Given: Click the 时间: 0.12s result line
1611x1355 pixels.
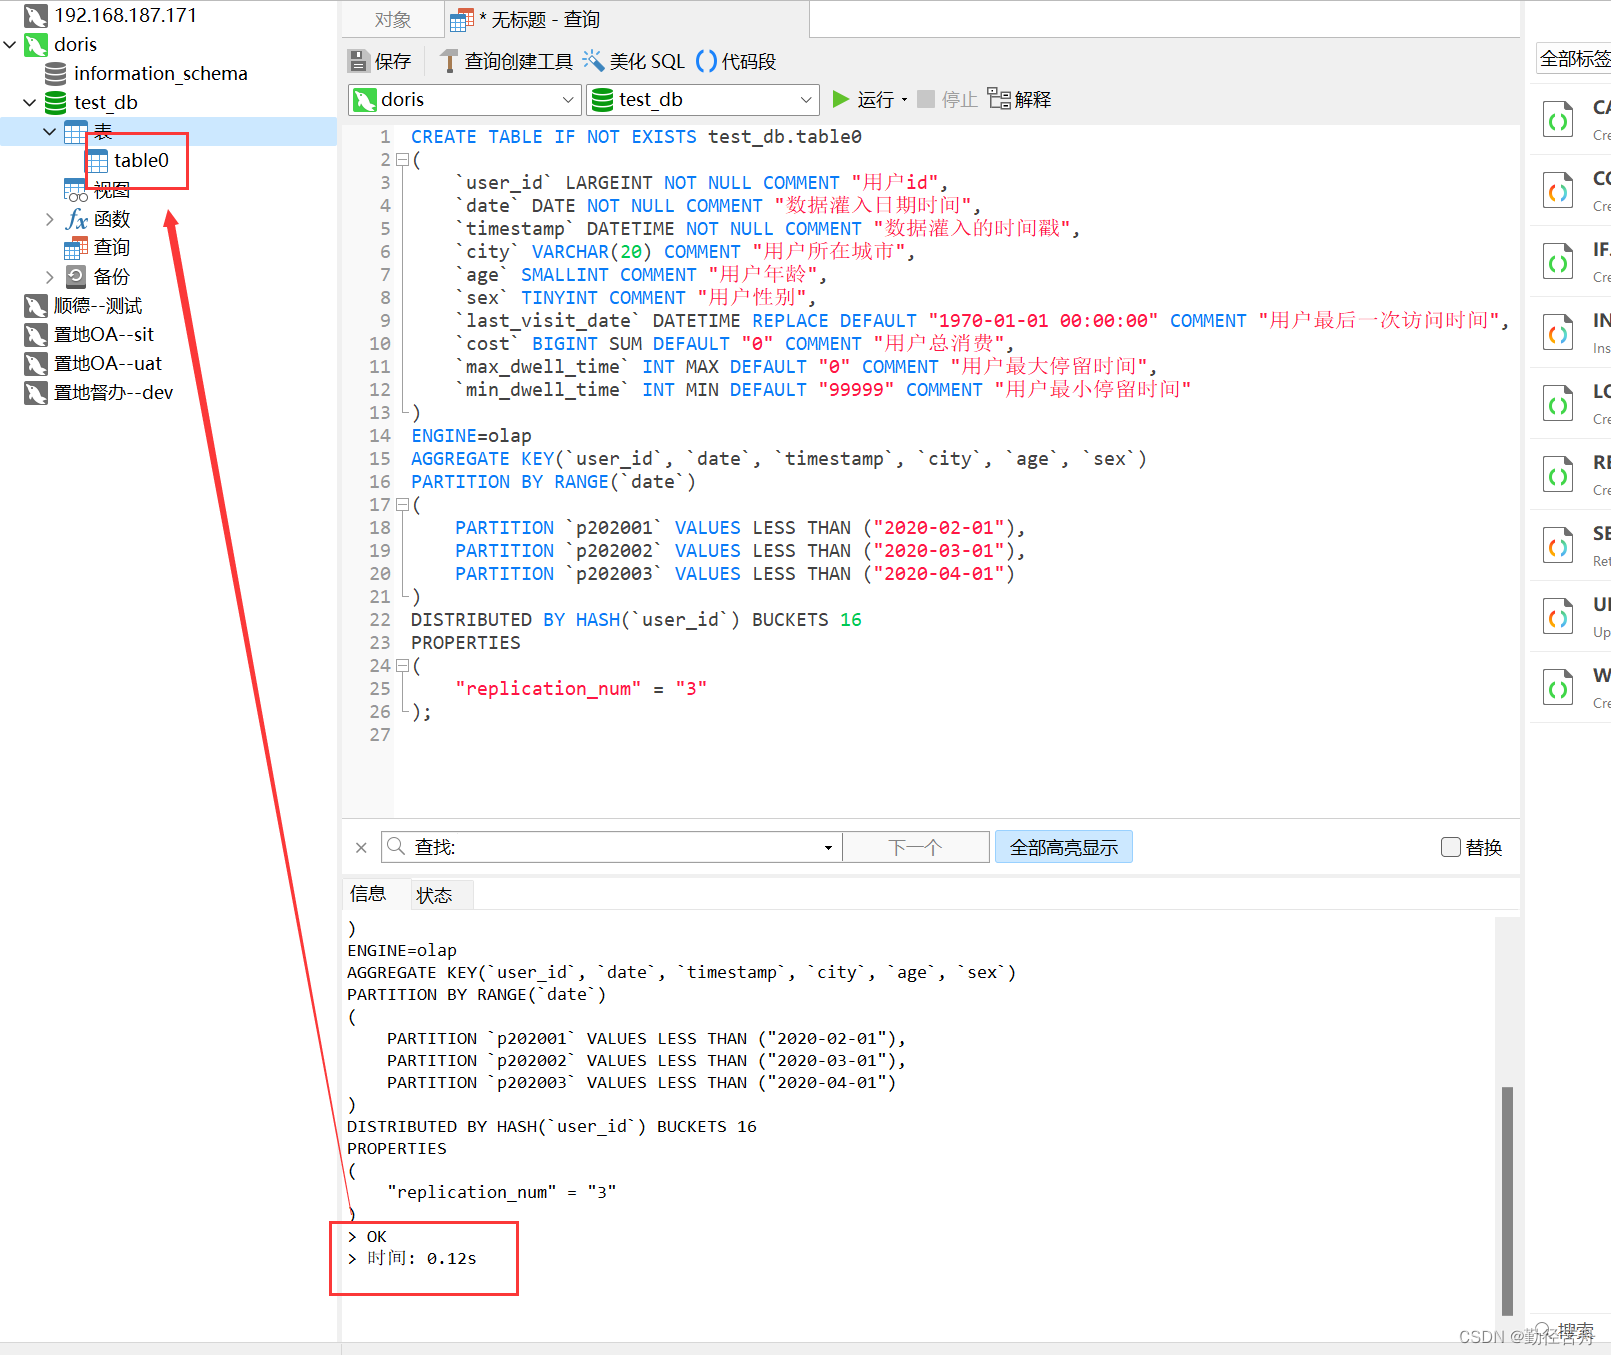Looking at the screenshot, I should click(412, 1258).
